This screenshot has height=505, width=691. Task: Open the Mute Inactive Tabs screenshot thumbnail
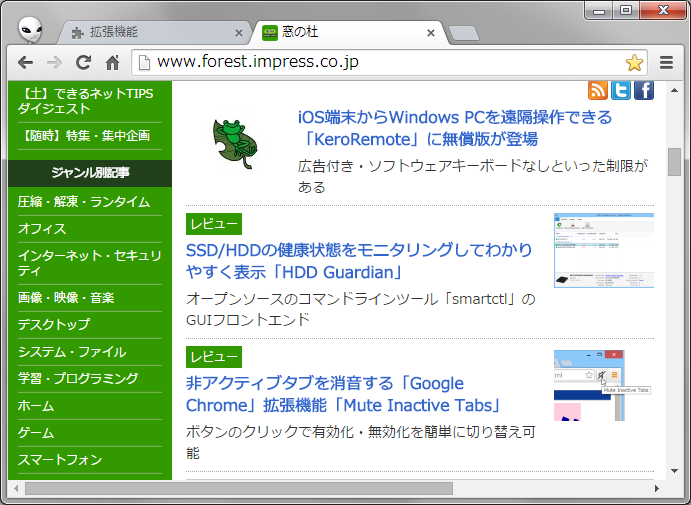point(604,385)
